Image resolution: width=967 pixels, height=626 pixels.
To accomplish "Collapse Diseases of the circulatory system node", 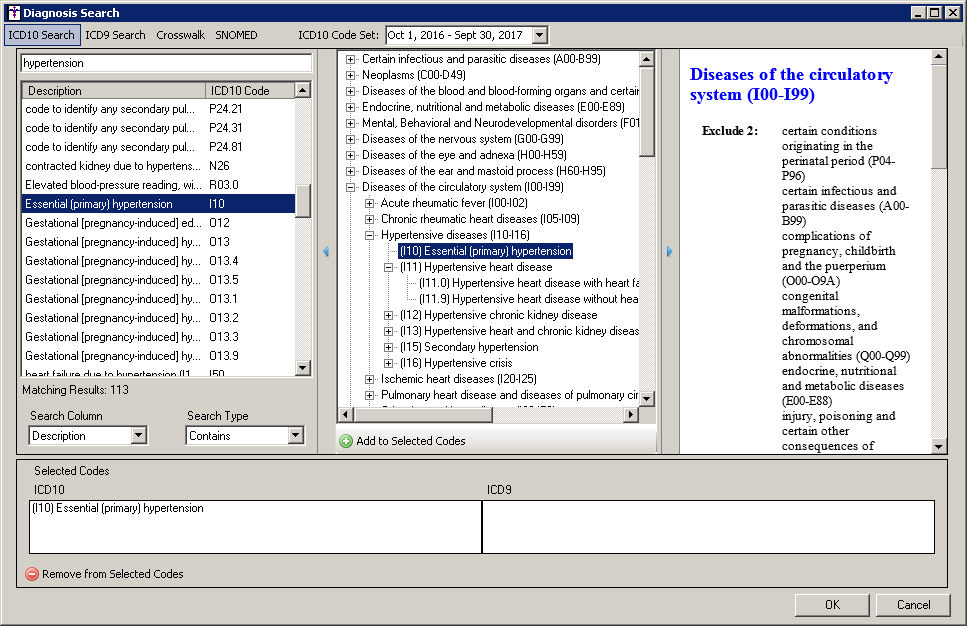I will tap(351, 187).
